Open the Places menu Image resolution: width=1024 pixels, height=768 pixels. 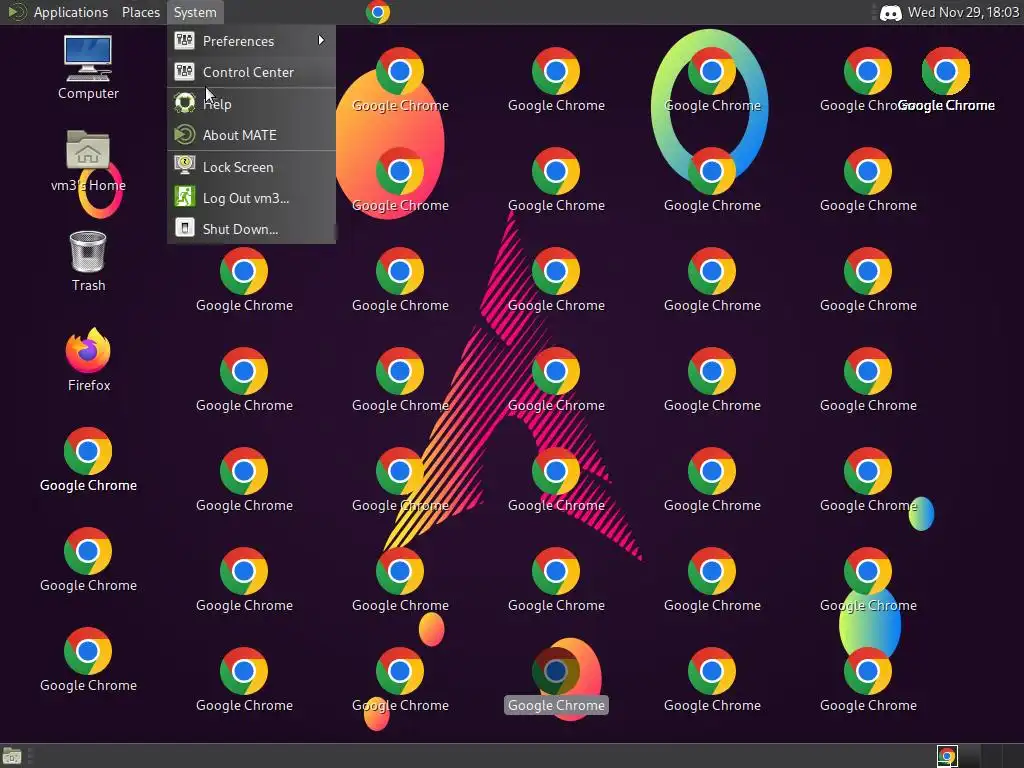click(140, 12)
